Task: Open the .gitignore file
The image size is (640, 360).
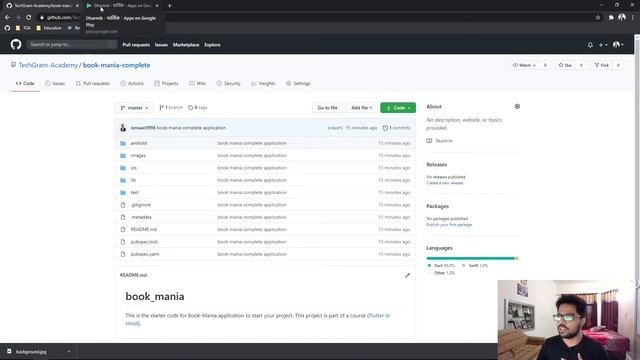Action: coord(141,205)
